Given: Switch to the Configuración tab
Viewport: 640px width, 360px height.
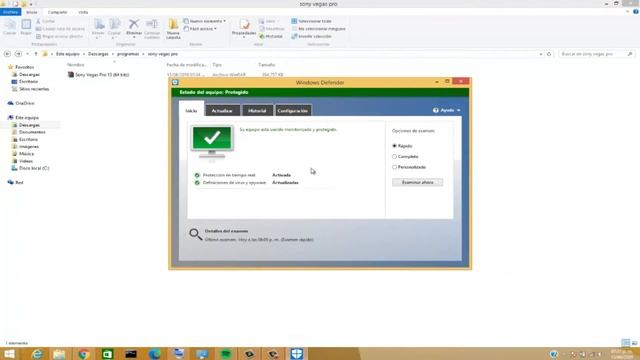Looking at the screenshot, I should tap(293, 110).
